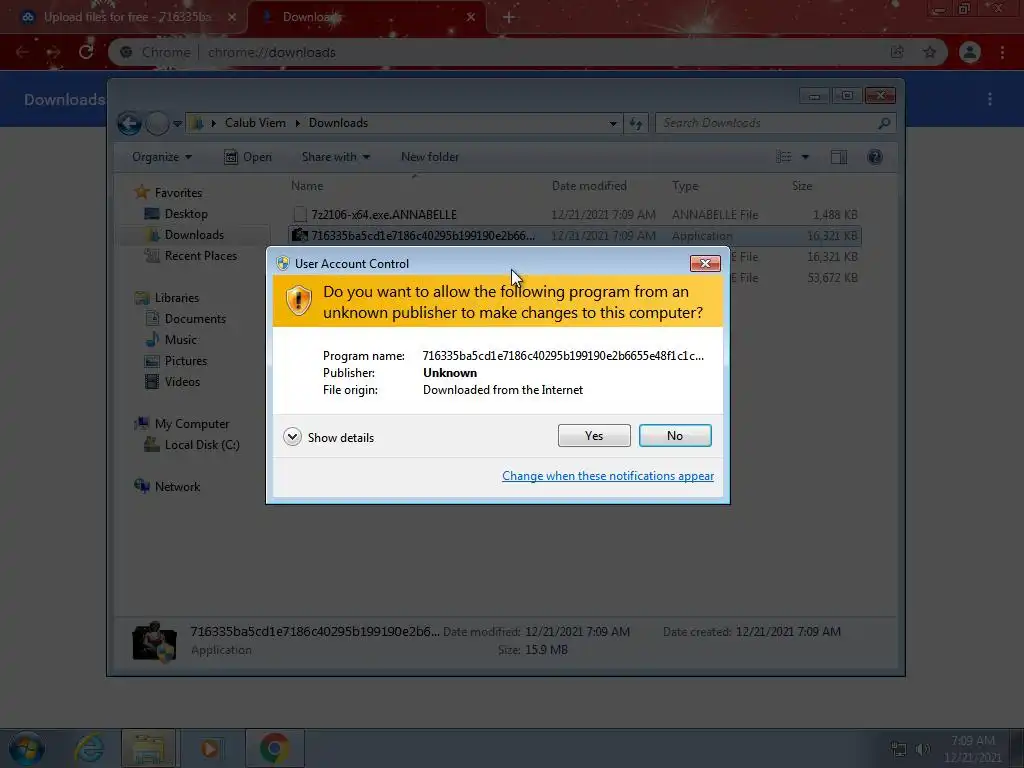This screenshot has height=768, width=1024.
Task: Click Open in Explorer toolbar
Action: tap(248, 157)
